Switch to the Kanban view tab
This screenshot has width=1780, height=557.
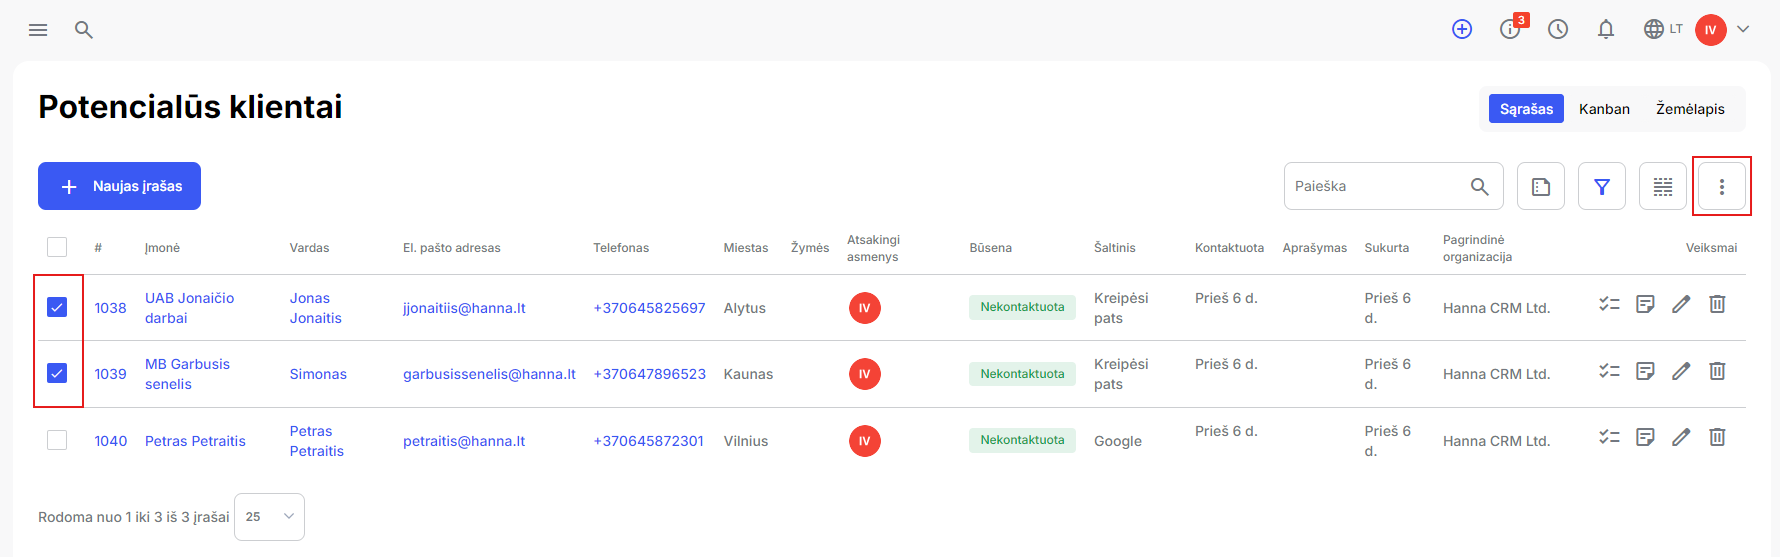[1604, 109]
